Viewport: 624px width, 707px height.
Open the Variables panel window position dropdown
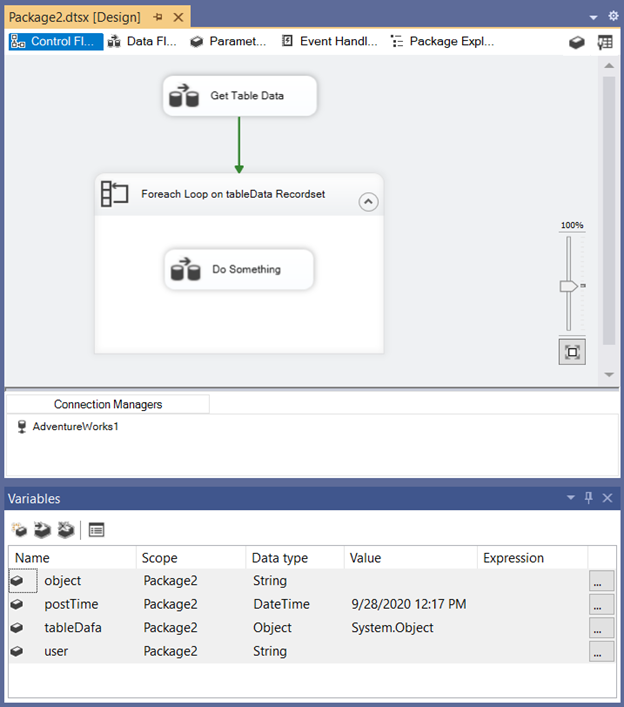coord(571,498)
